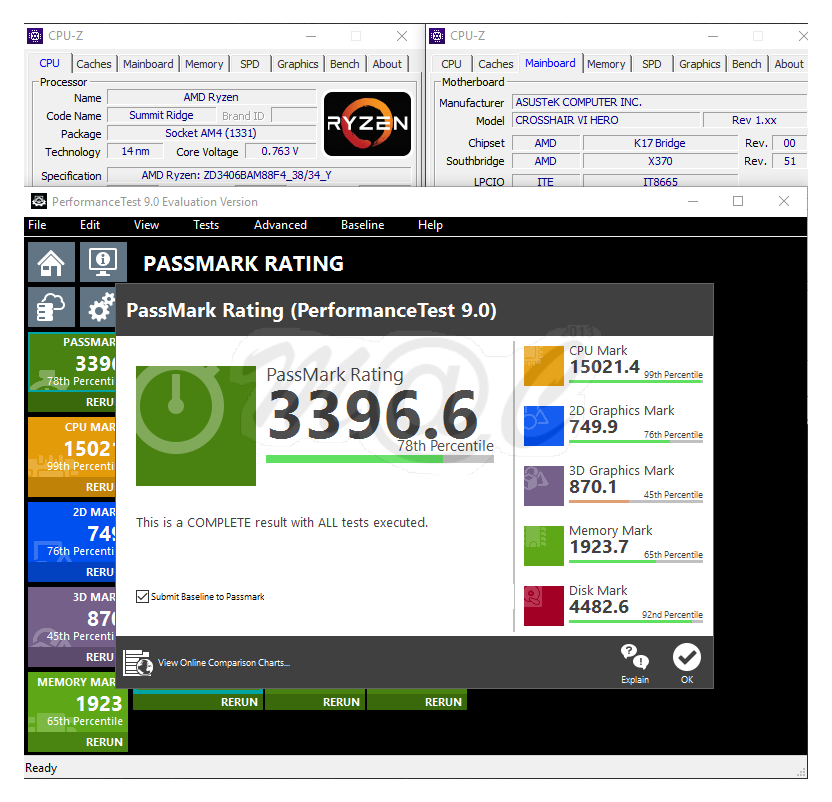
Task: Open the Baseline menu
Action: pyautogui.click(x=362, y=225)
